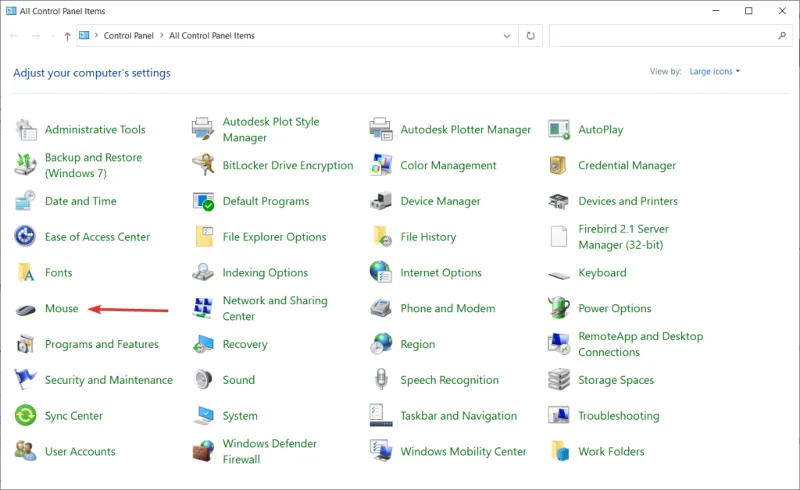
Task: Click the Fonts folder icon
Action: click(x=26, y=273)
